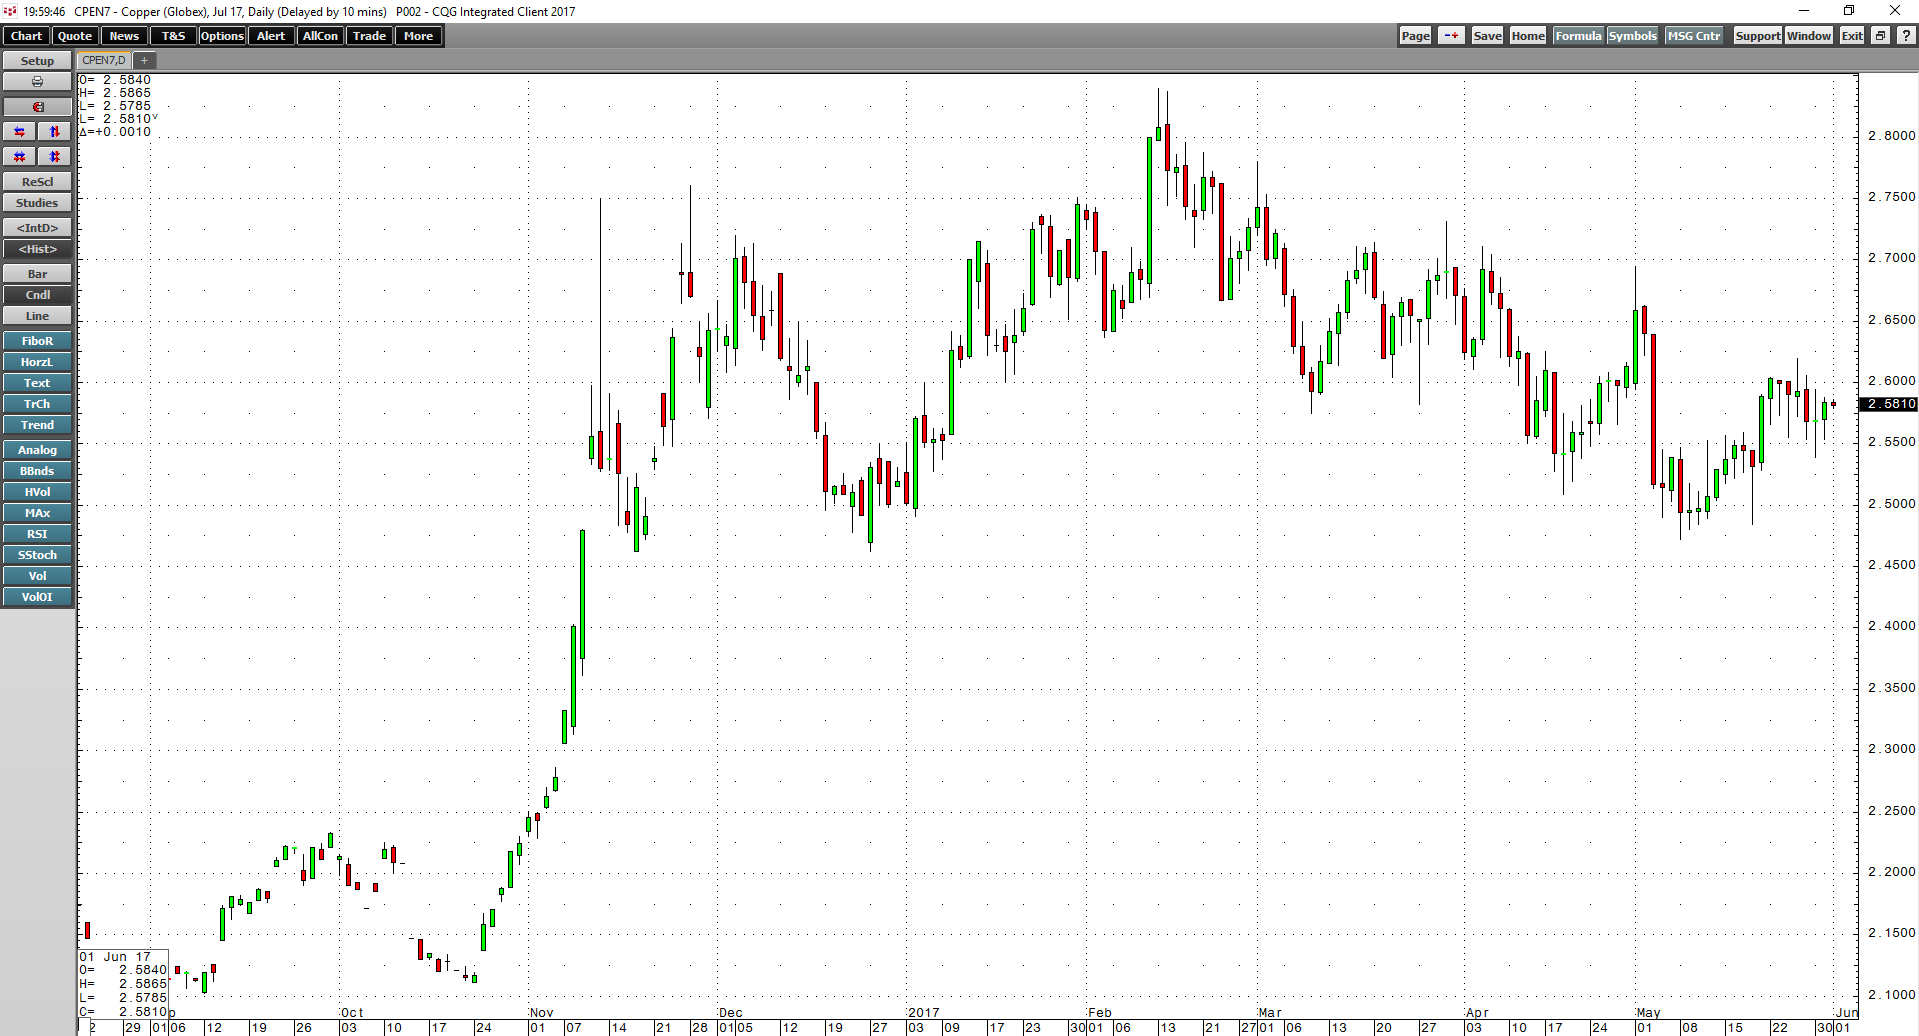Click the 2.1000 price axis label
Viewport: 1919px width, 1036px height.
[x=1891, y=995]
